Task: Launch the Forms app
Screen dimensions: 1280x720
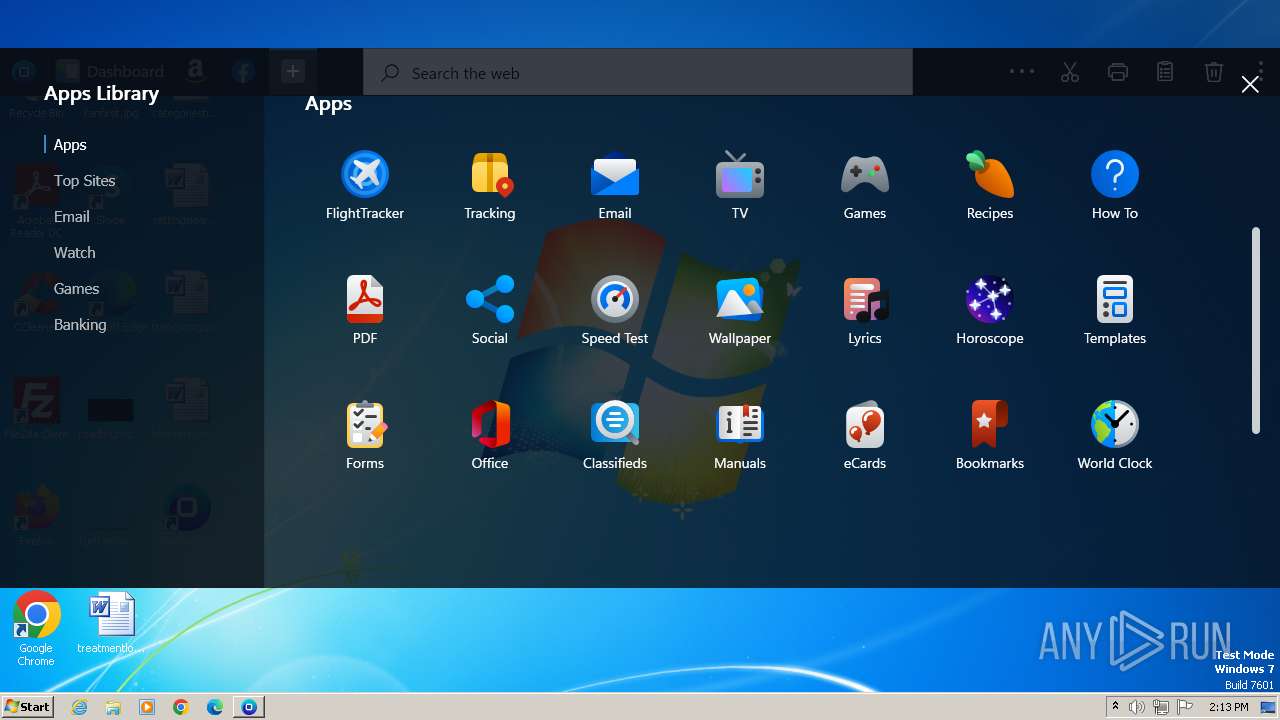Action: click(365, 436)
